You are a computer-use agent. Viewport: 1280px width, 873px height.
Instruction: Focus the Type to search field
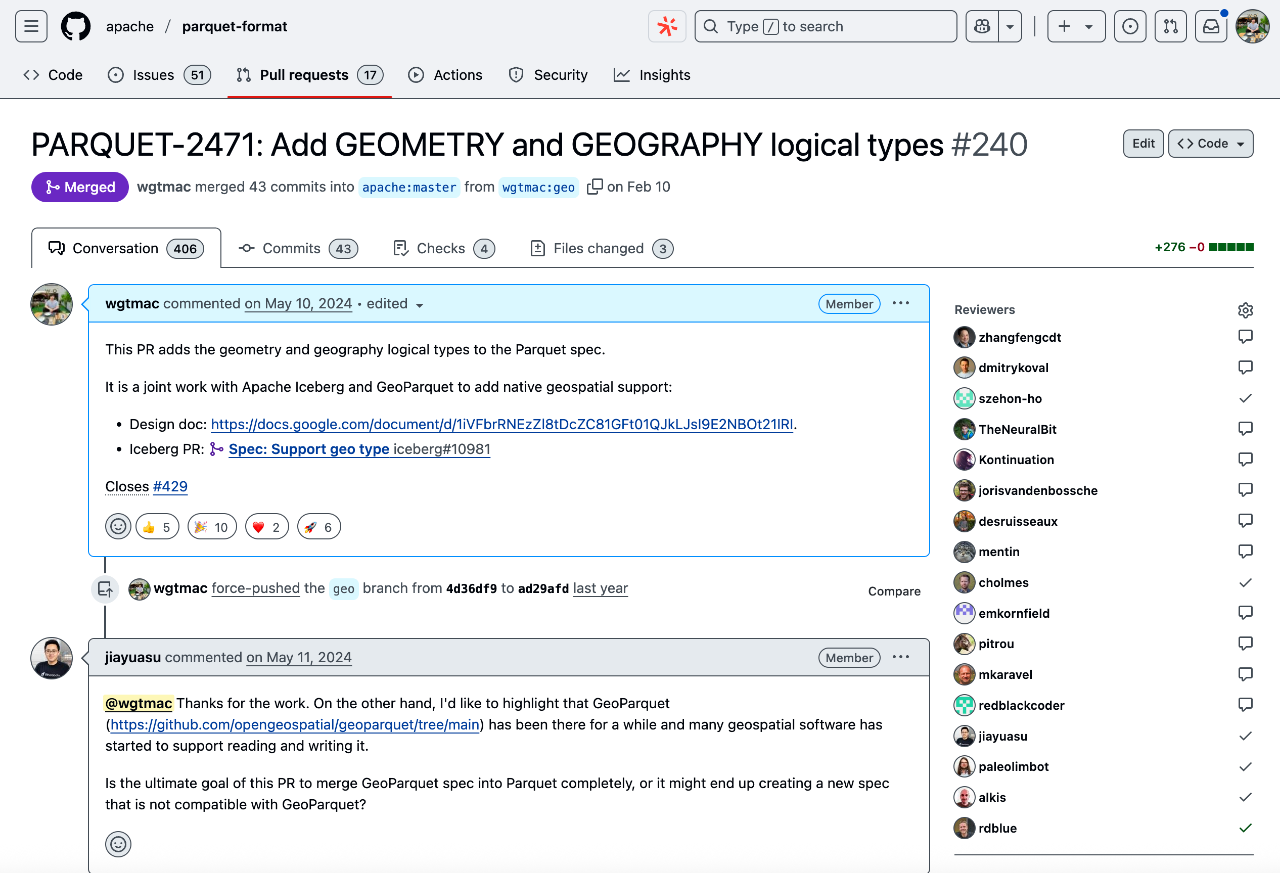tap(826, 27)
